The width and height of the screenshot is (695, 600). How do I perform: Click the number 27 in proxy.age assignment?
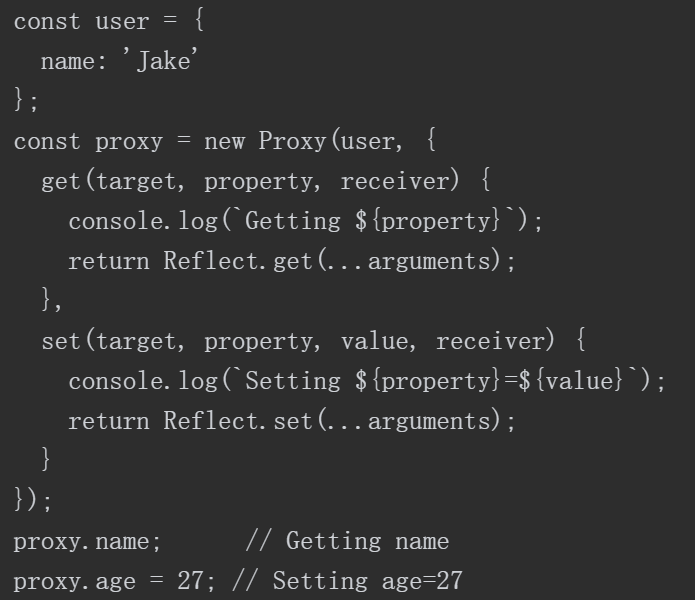coord(190,581)
